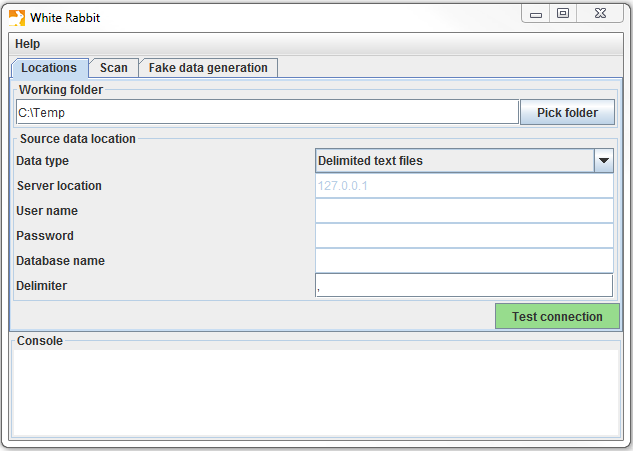Click the White Rabbit title bar text
The image size is (633, 451).
(65, 18)
